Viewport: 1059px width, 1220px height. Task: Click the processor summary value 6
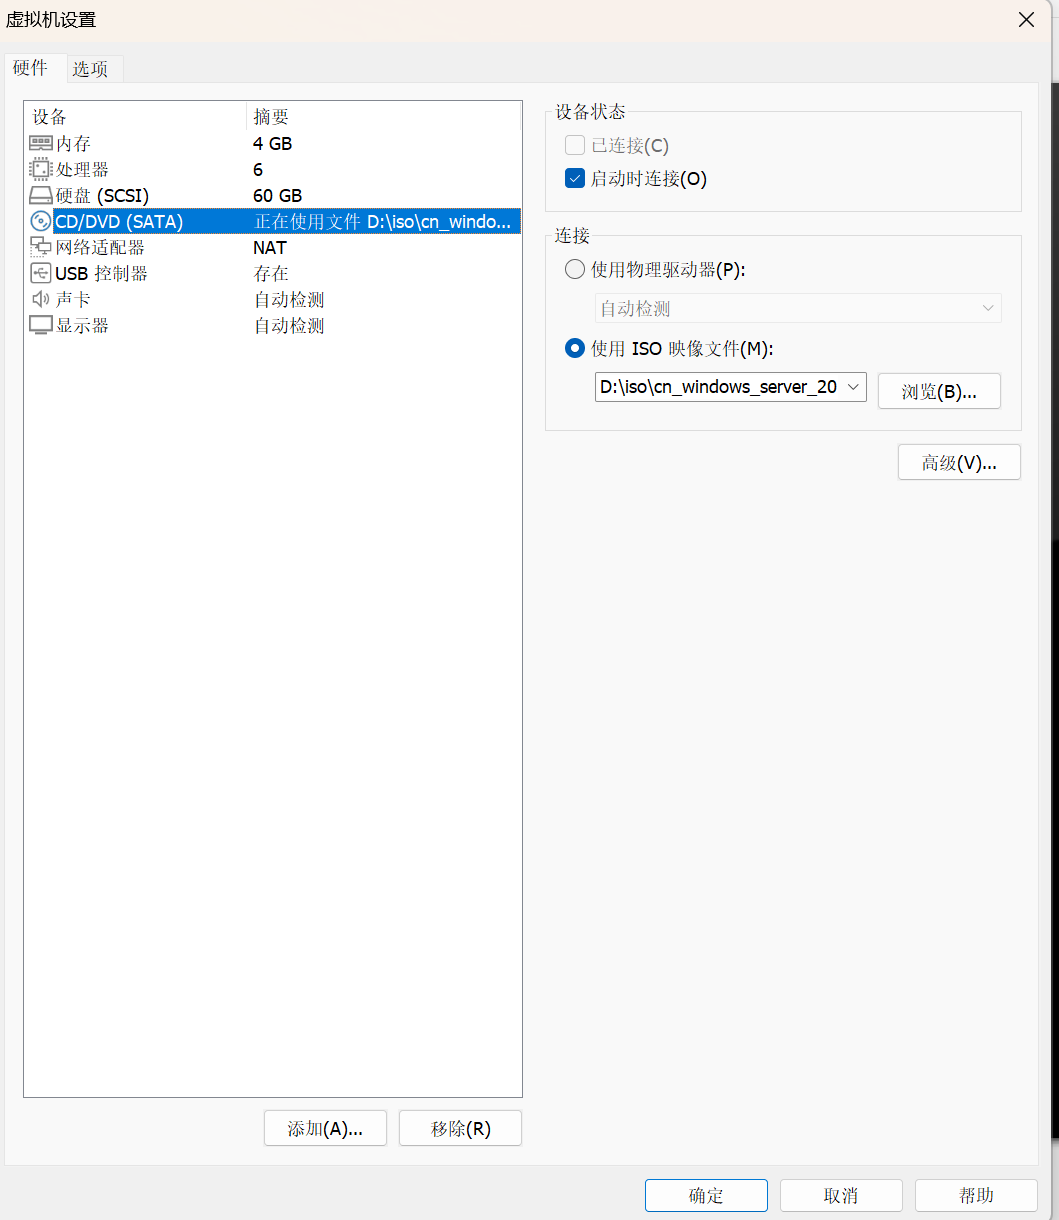pos(258,170)
